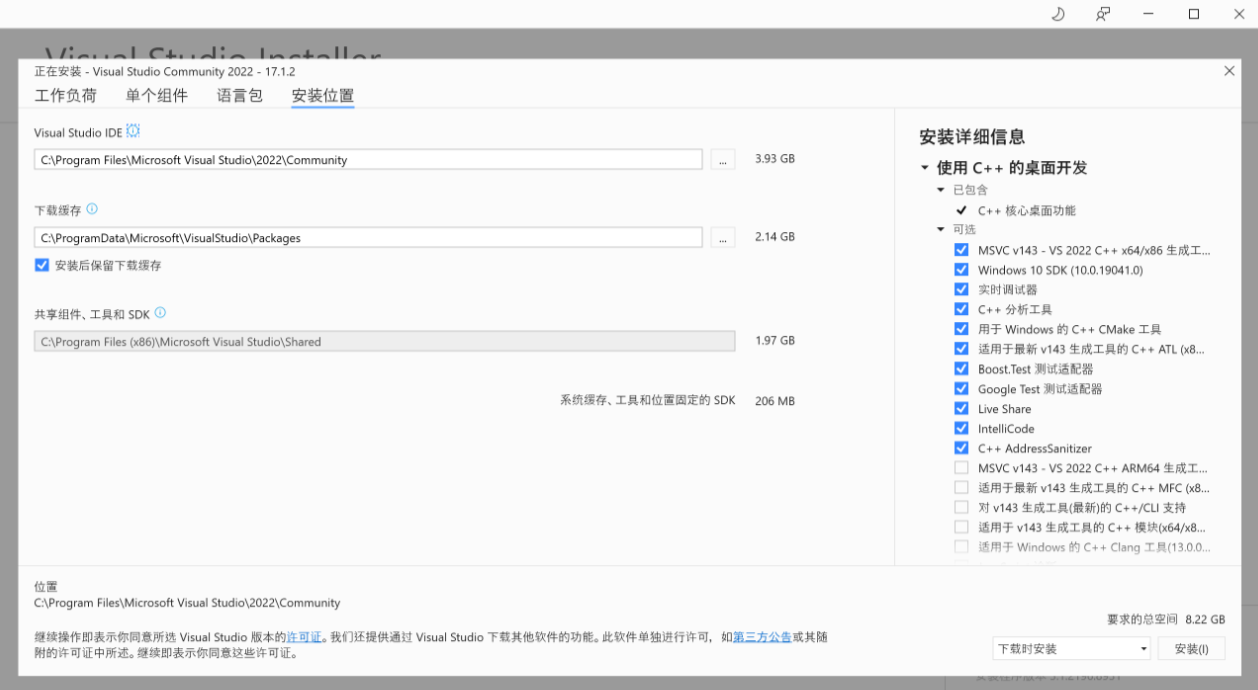Open the 下载时安装 dropdown

(1072, 649)
